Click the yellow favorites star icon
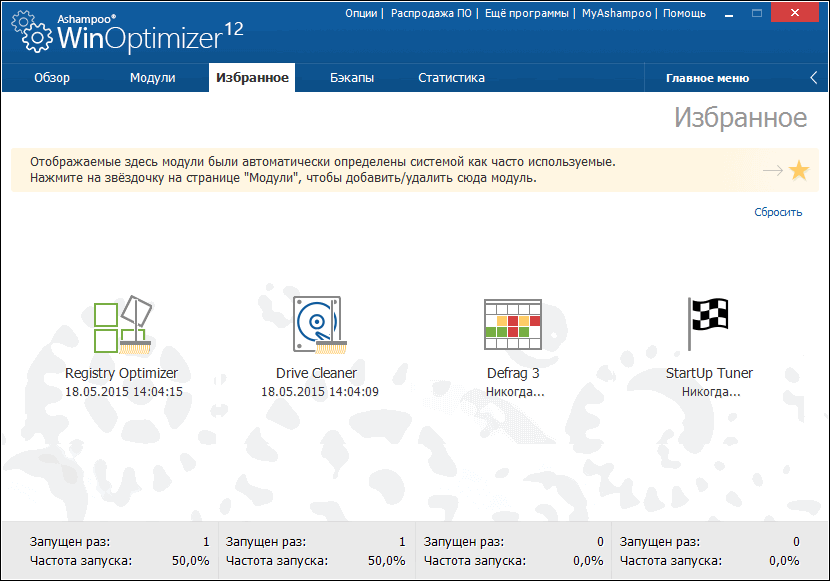The image size is (830, 581). [799, 170]
